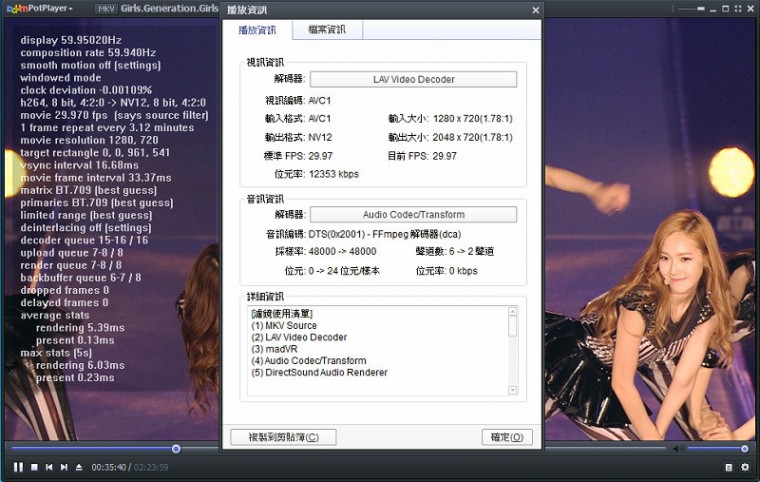Switch to the 檔案資訊 tab
Screen dimensions: 760x482
[x=327, y=30]
